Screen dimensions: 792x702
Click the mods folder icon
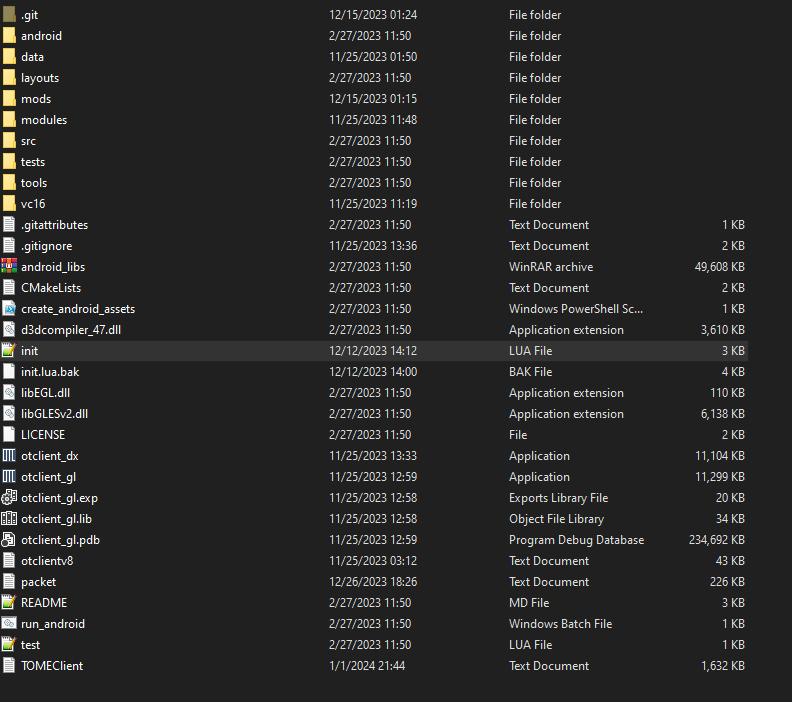(9, 99)
